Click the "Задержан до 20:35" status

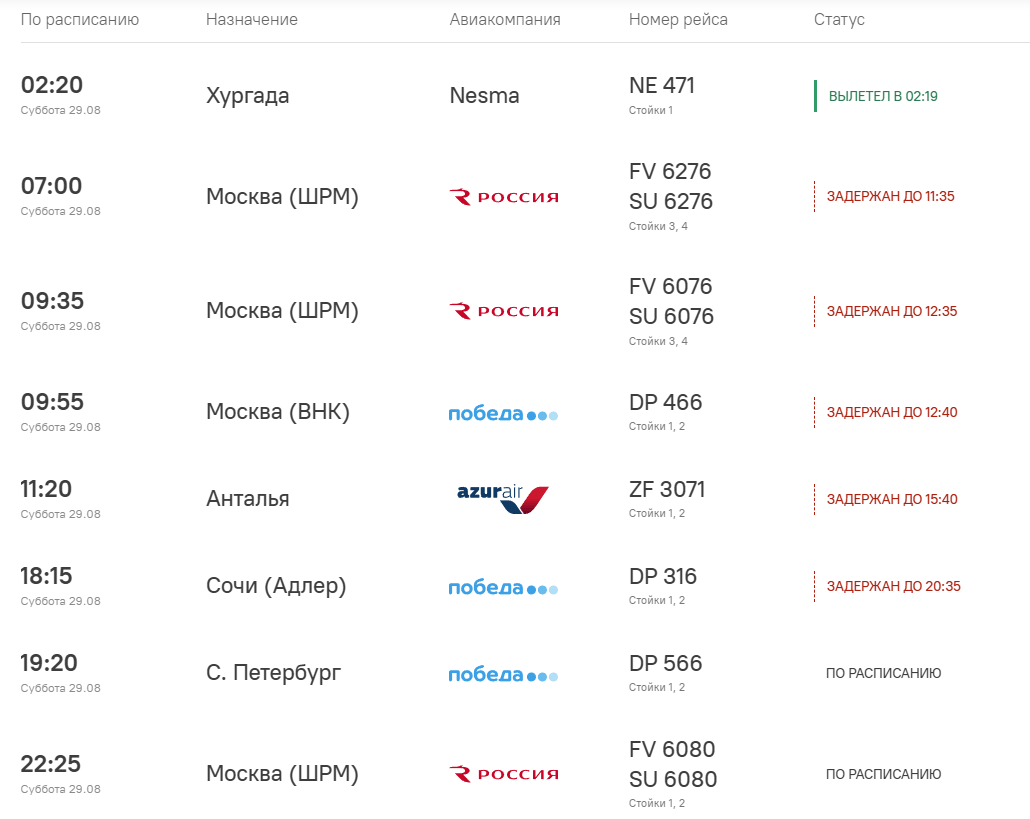893,587
